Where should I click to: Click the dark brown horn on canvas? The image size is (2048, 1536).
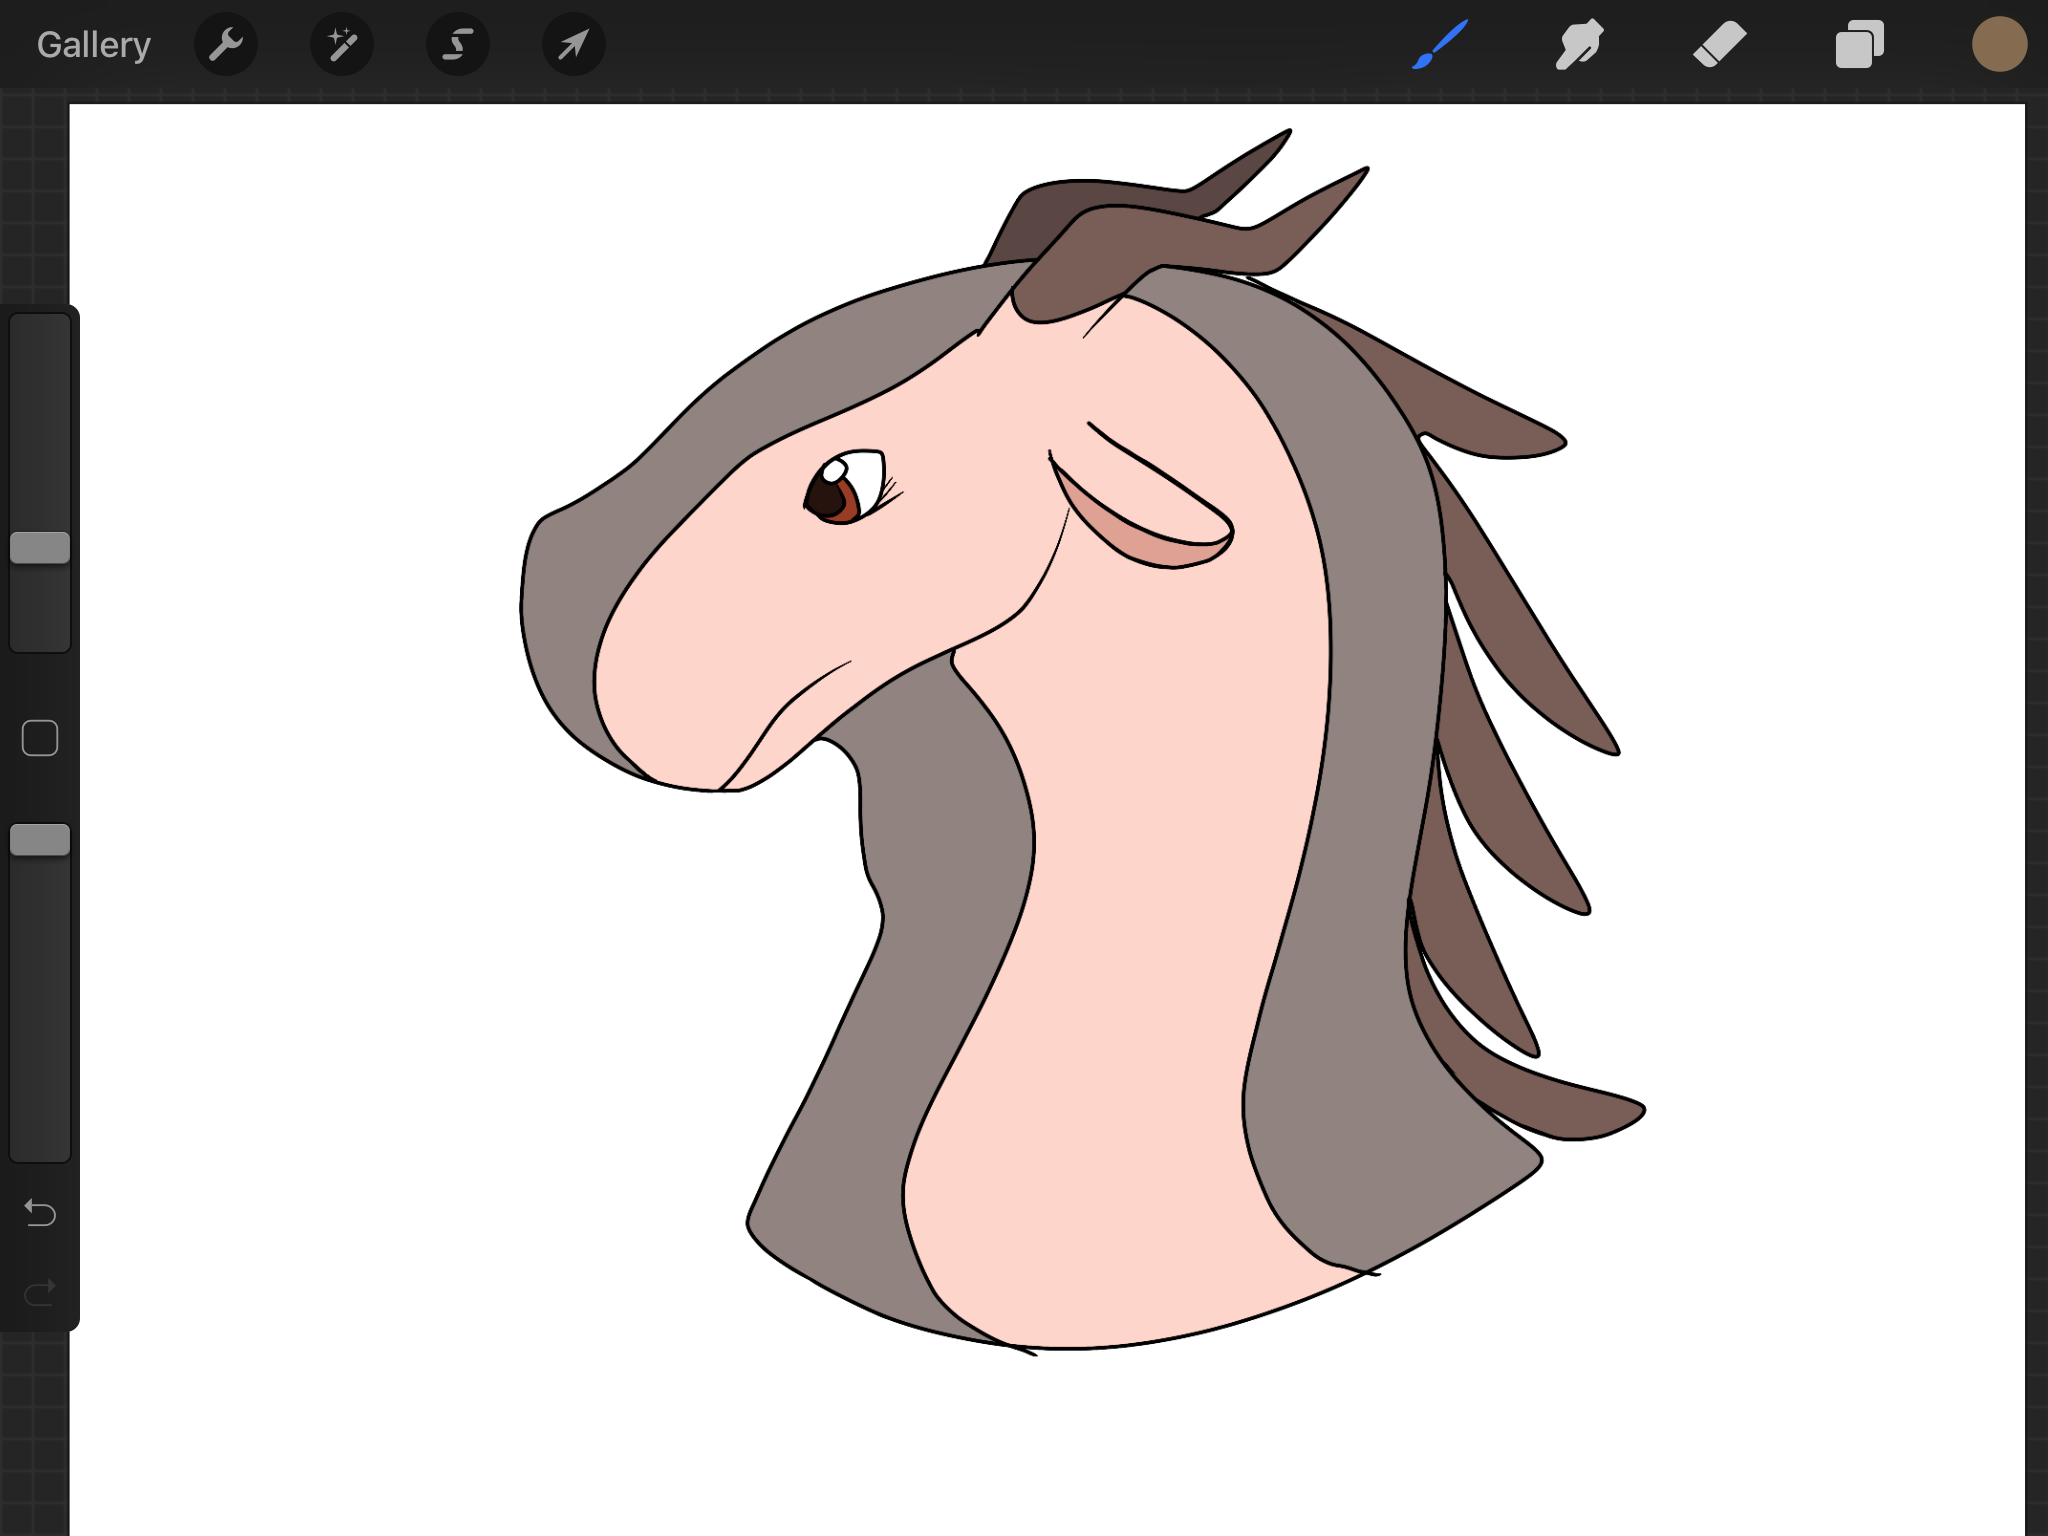[1050, 215]
